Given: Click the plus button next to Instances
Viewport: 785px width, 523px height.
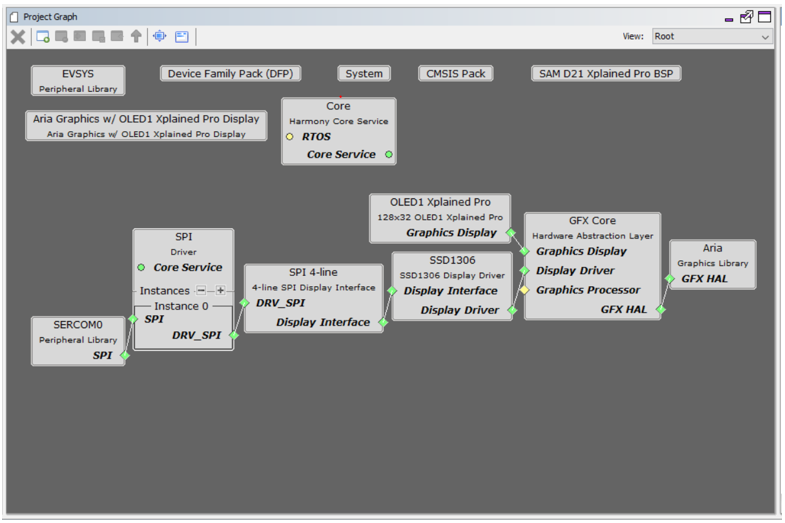Looking at the screenshot, I should (x=220, y=290).
